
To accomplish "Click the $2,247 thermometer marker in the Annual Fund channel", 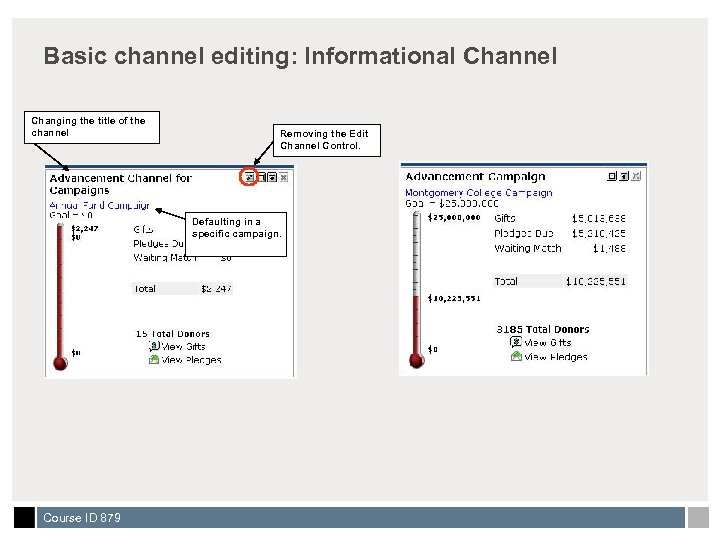I will click(84, 228).
